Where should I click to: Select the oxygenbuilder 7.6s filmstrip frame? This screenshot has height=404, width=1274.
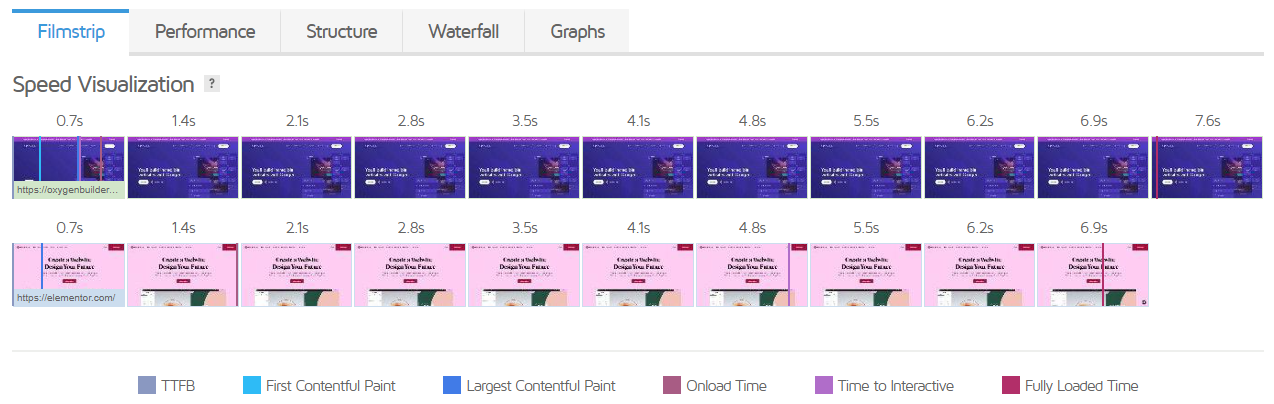1207,167
